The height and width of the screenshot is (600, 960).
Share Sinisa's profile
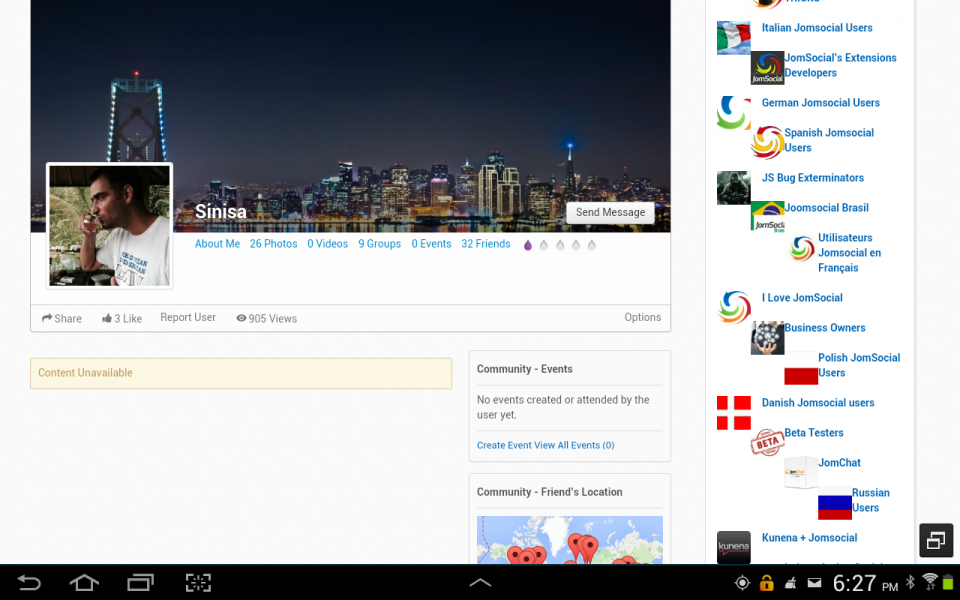pyautogui.click(x=61, y=318)
